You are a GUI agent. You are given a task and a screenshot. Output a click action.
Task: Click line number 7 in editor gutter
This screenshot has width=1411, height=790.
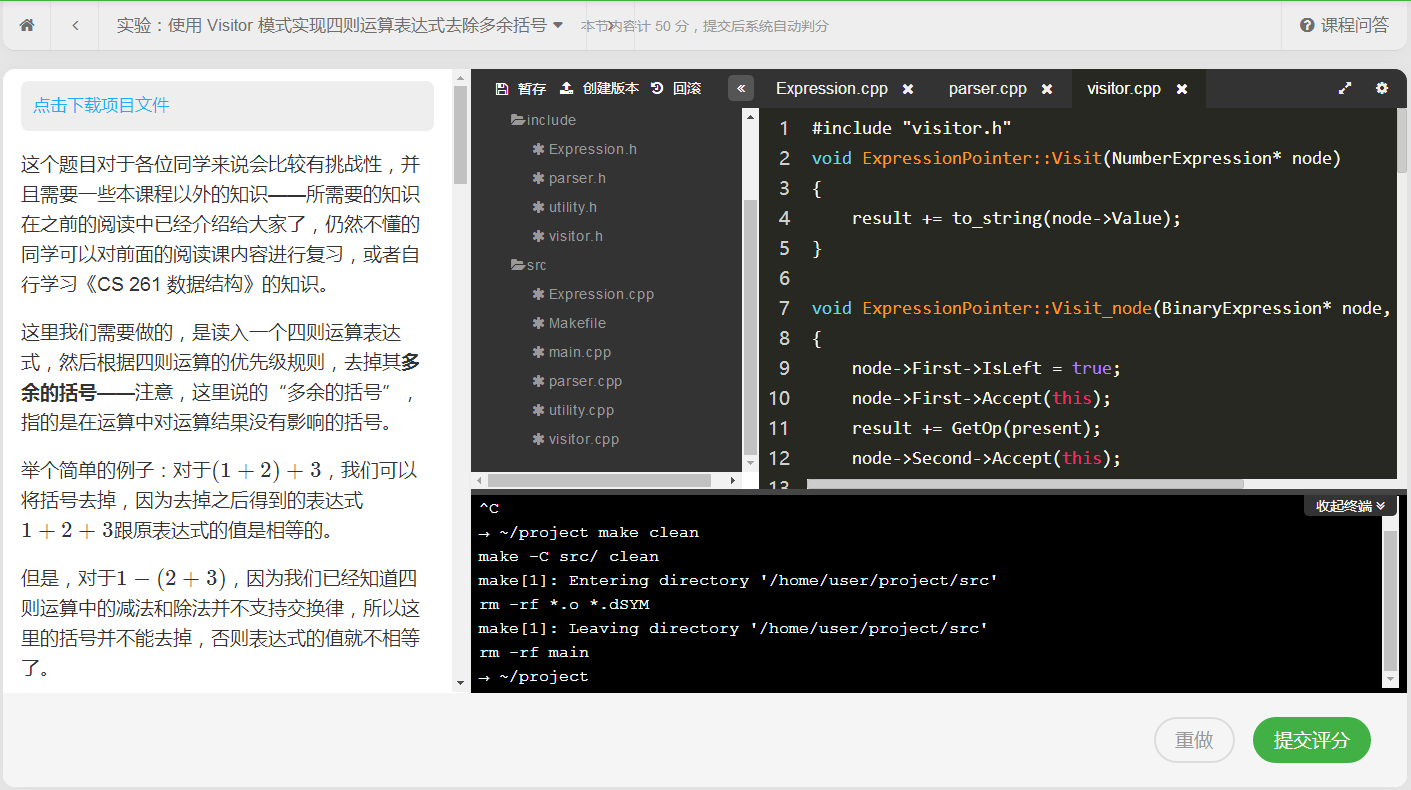[784, 308]
